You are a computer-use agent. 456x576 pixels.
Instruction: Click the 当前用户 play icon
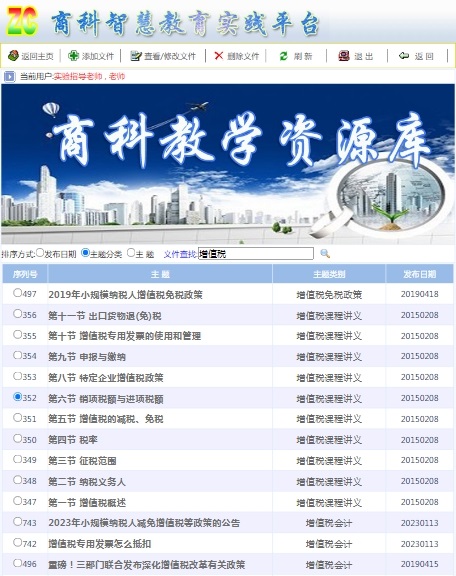point(10,76)
